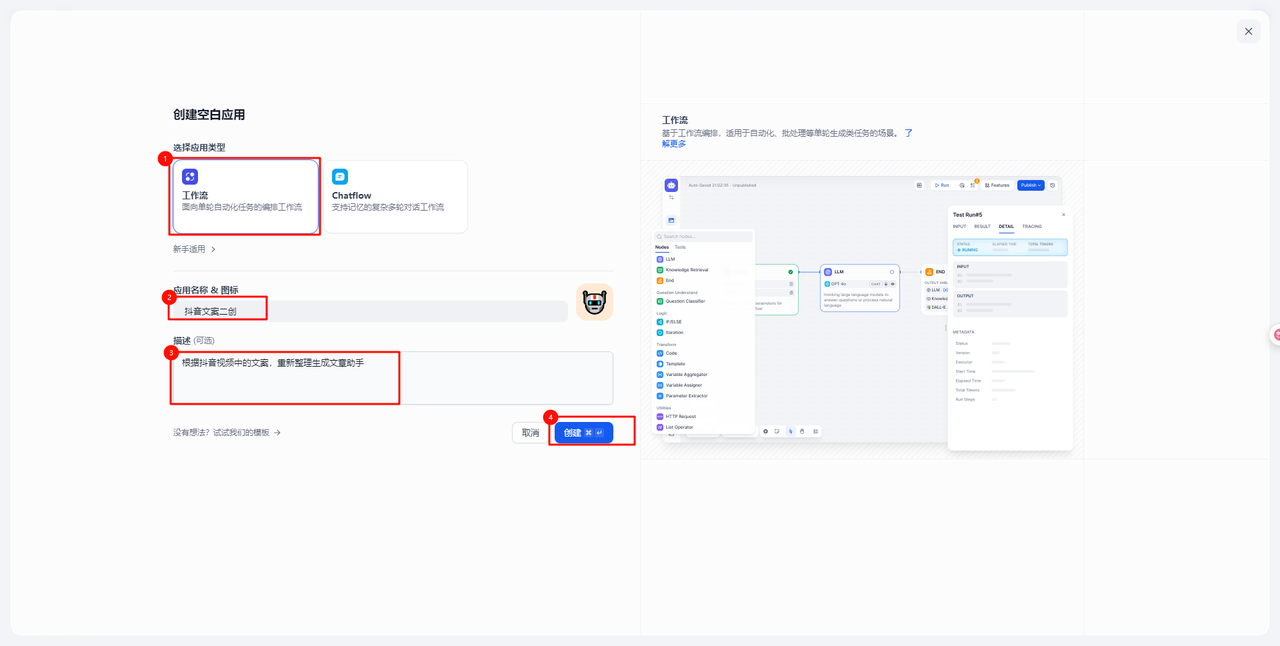This screenshot has width=1280, height=646.
Task: Click the Run play icon in preview toolbar
Action: coord(938,185)
